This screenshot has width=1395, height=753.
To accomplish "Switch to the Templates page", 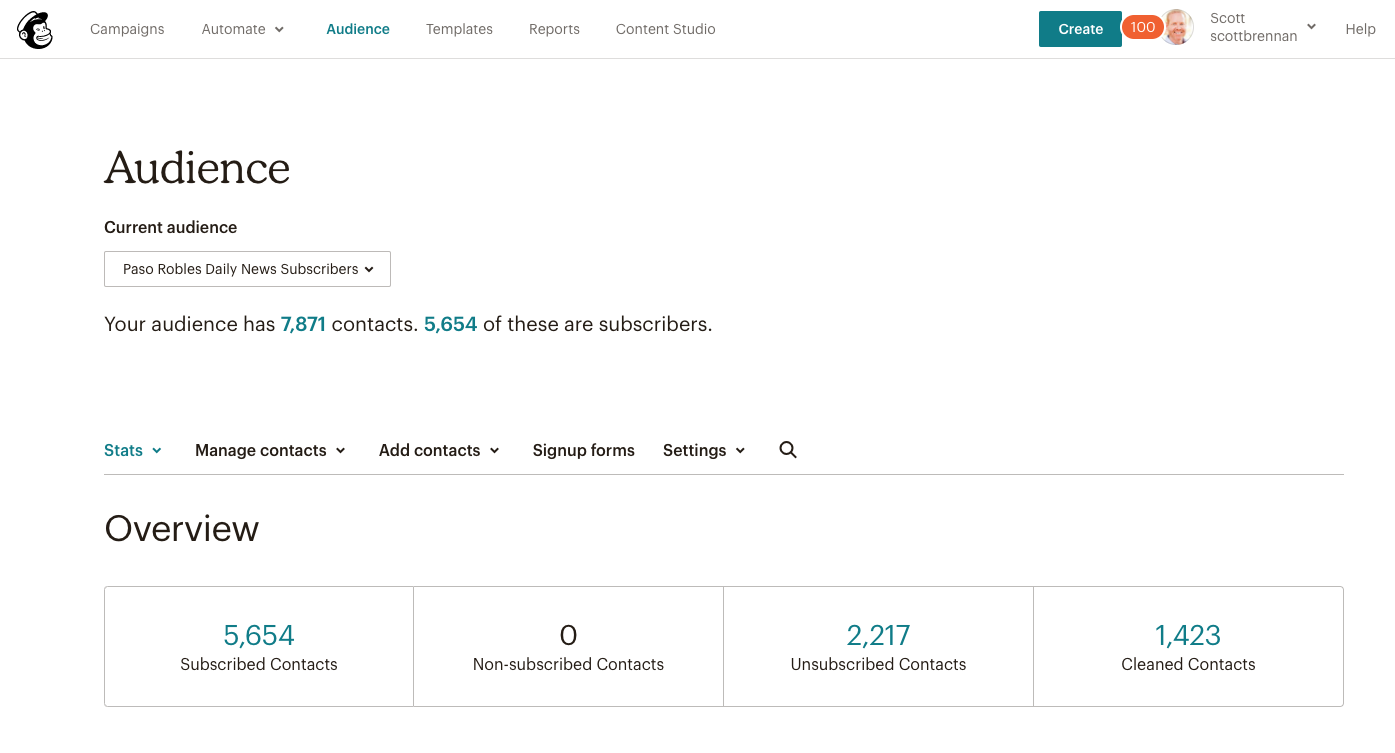I will tap(459, 29).
